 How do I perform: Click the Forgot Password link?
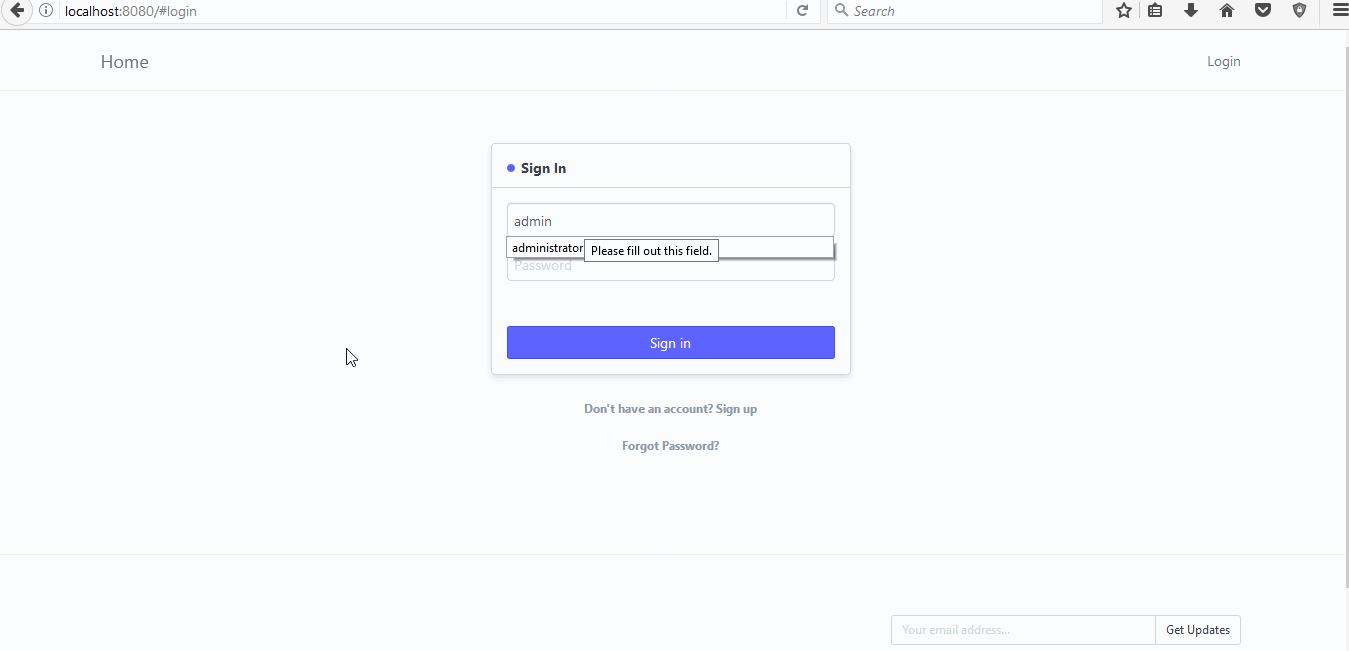pos(670,445)
